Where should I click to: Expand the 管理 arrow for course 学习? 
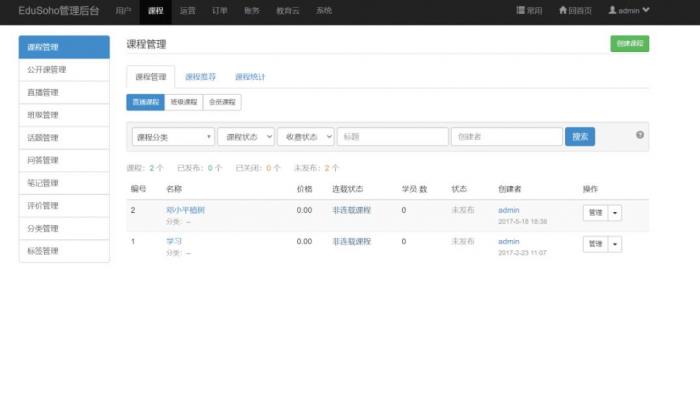tap(614, 244)
